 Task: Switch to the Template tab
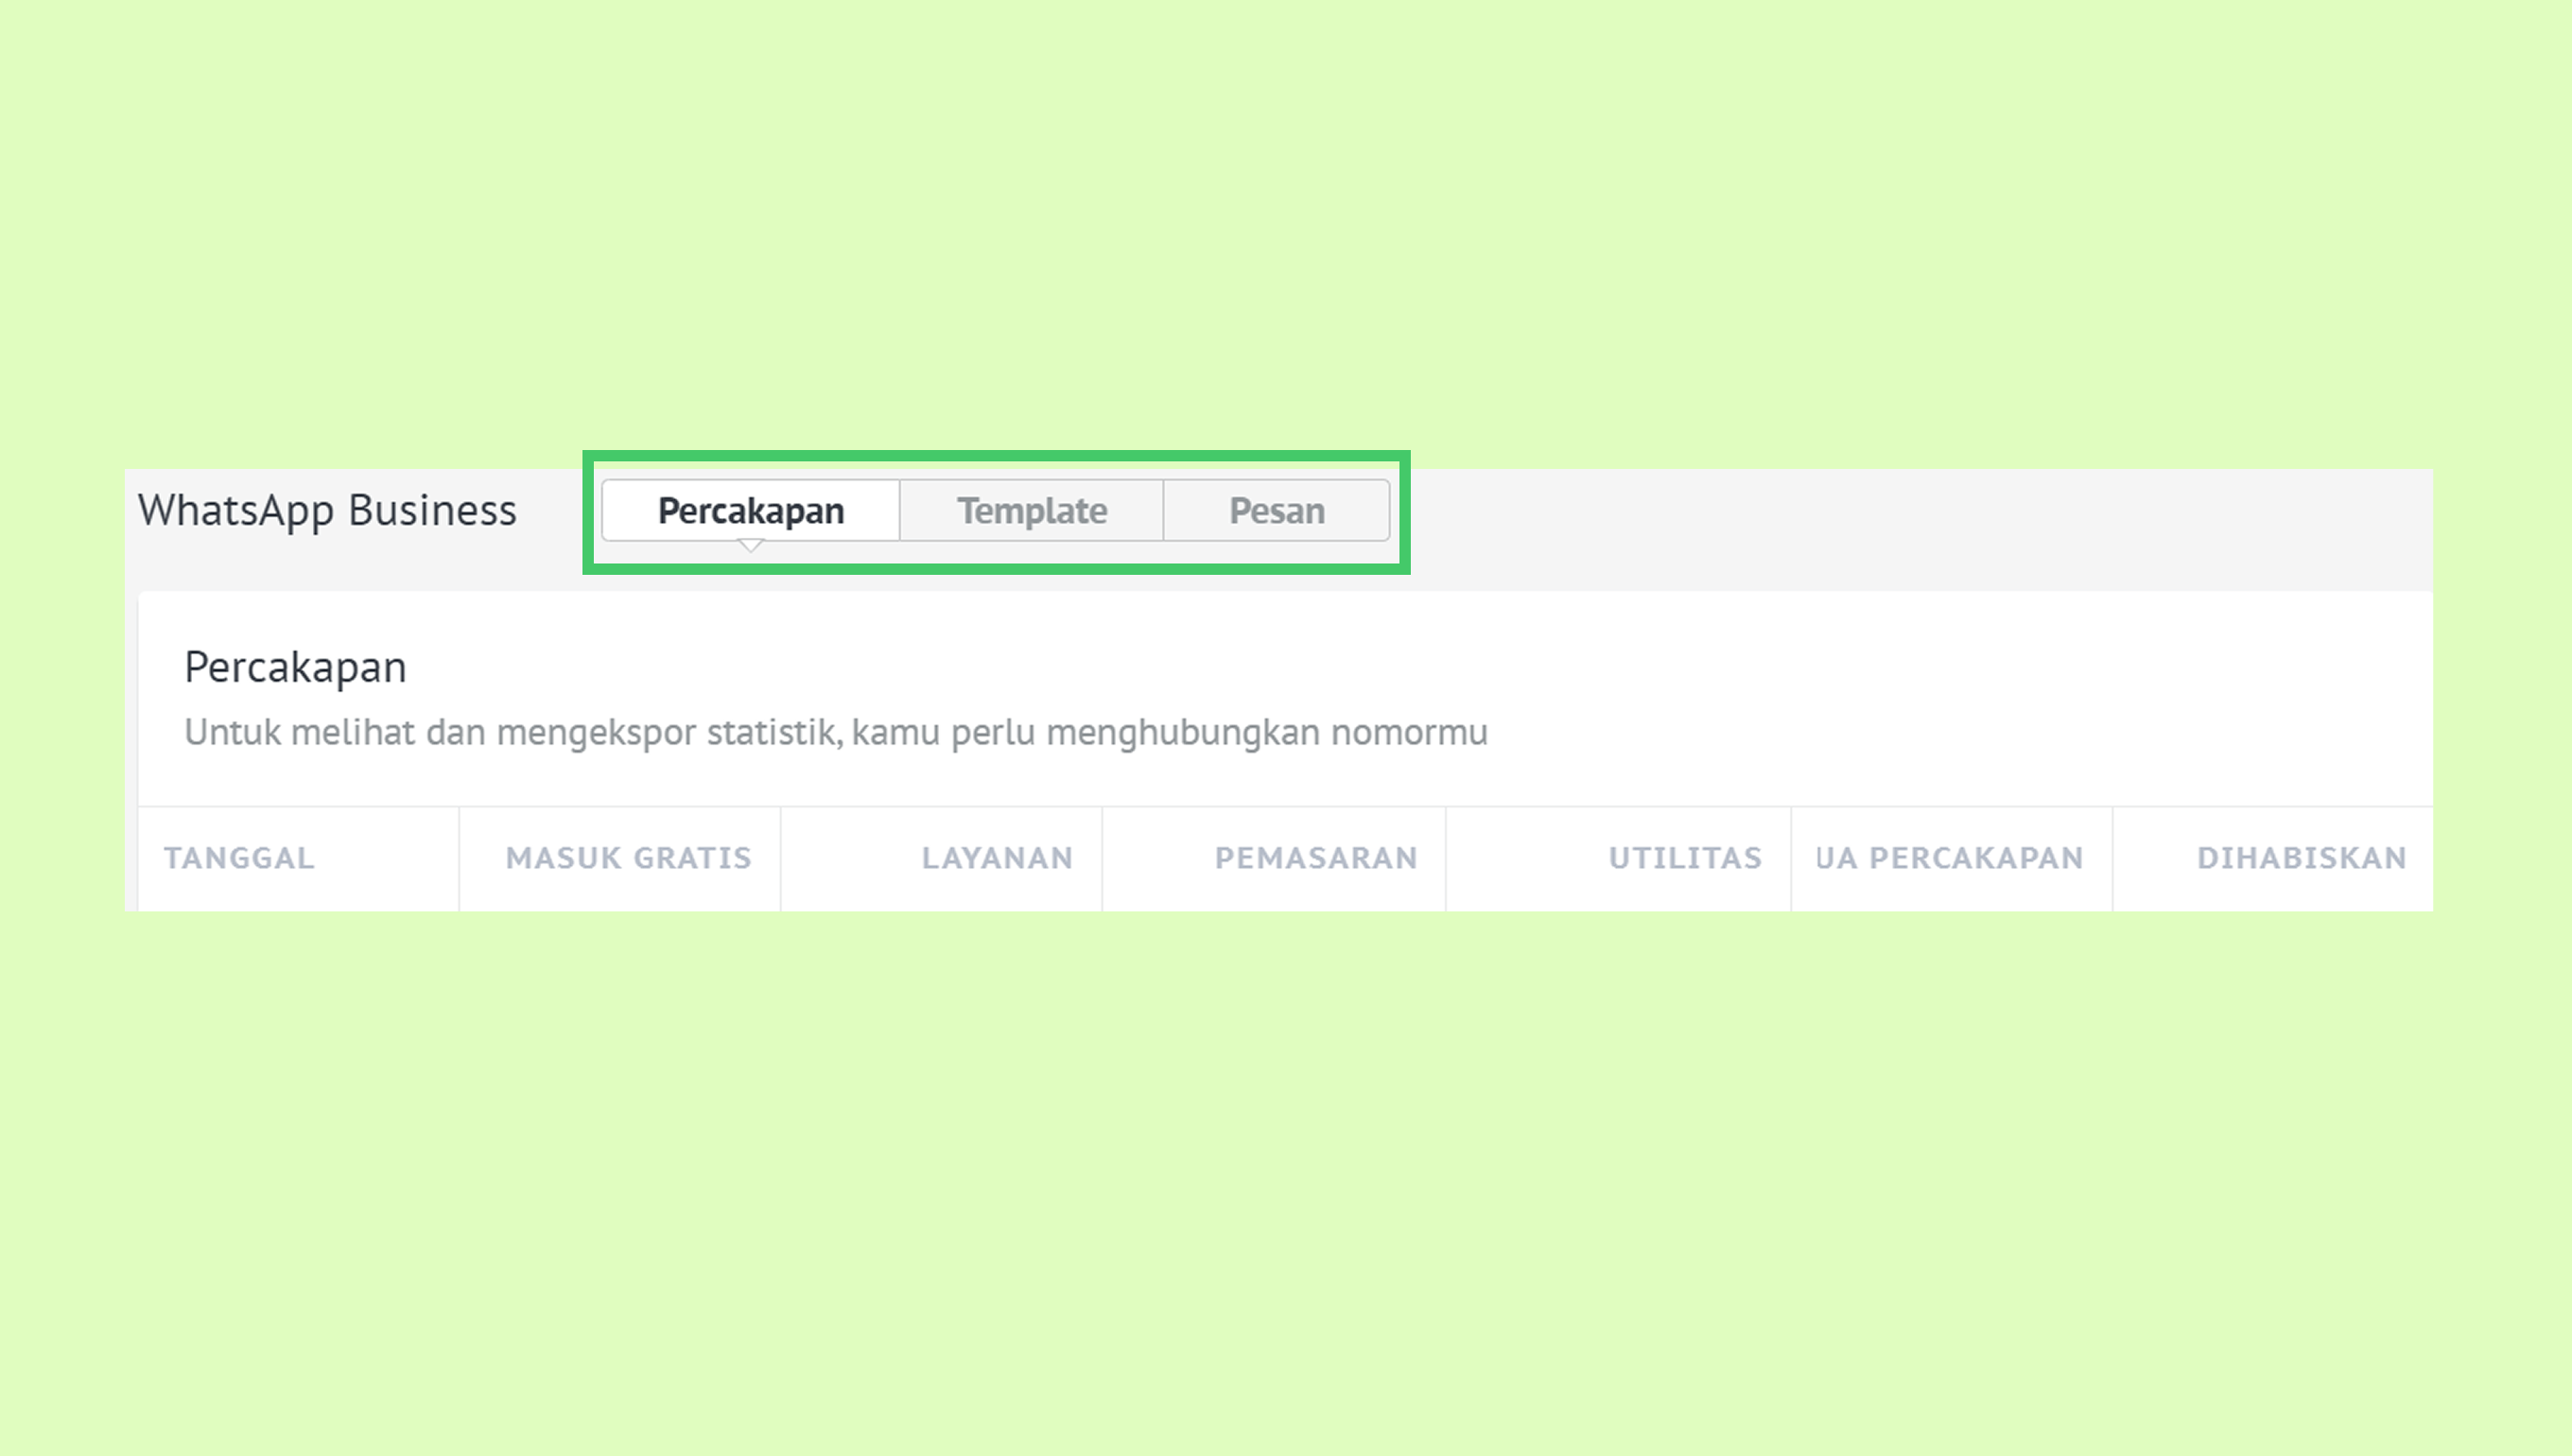click(x=1032, y=511)
